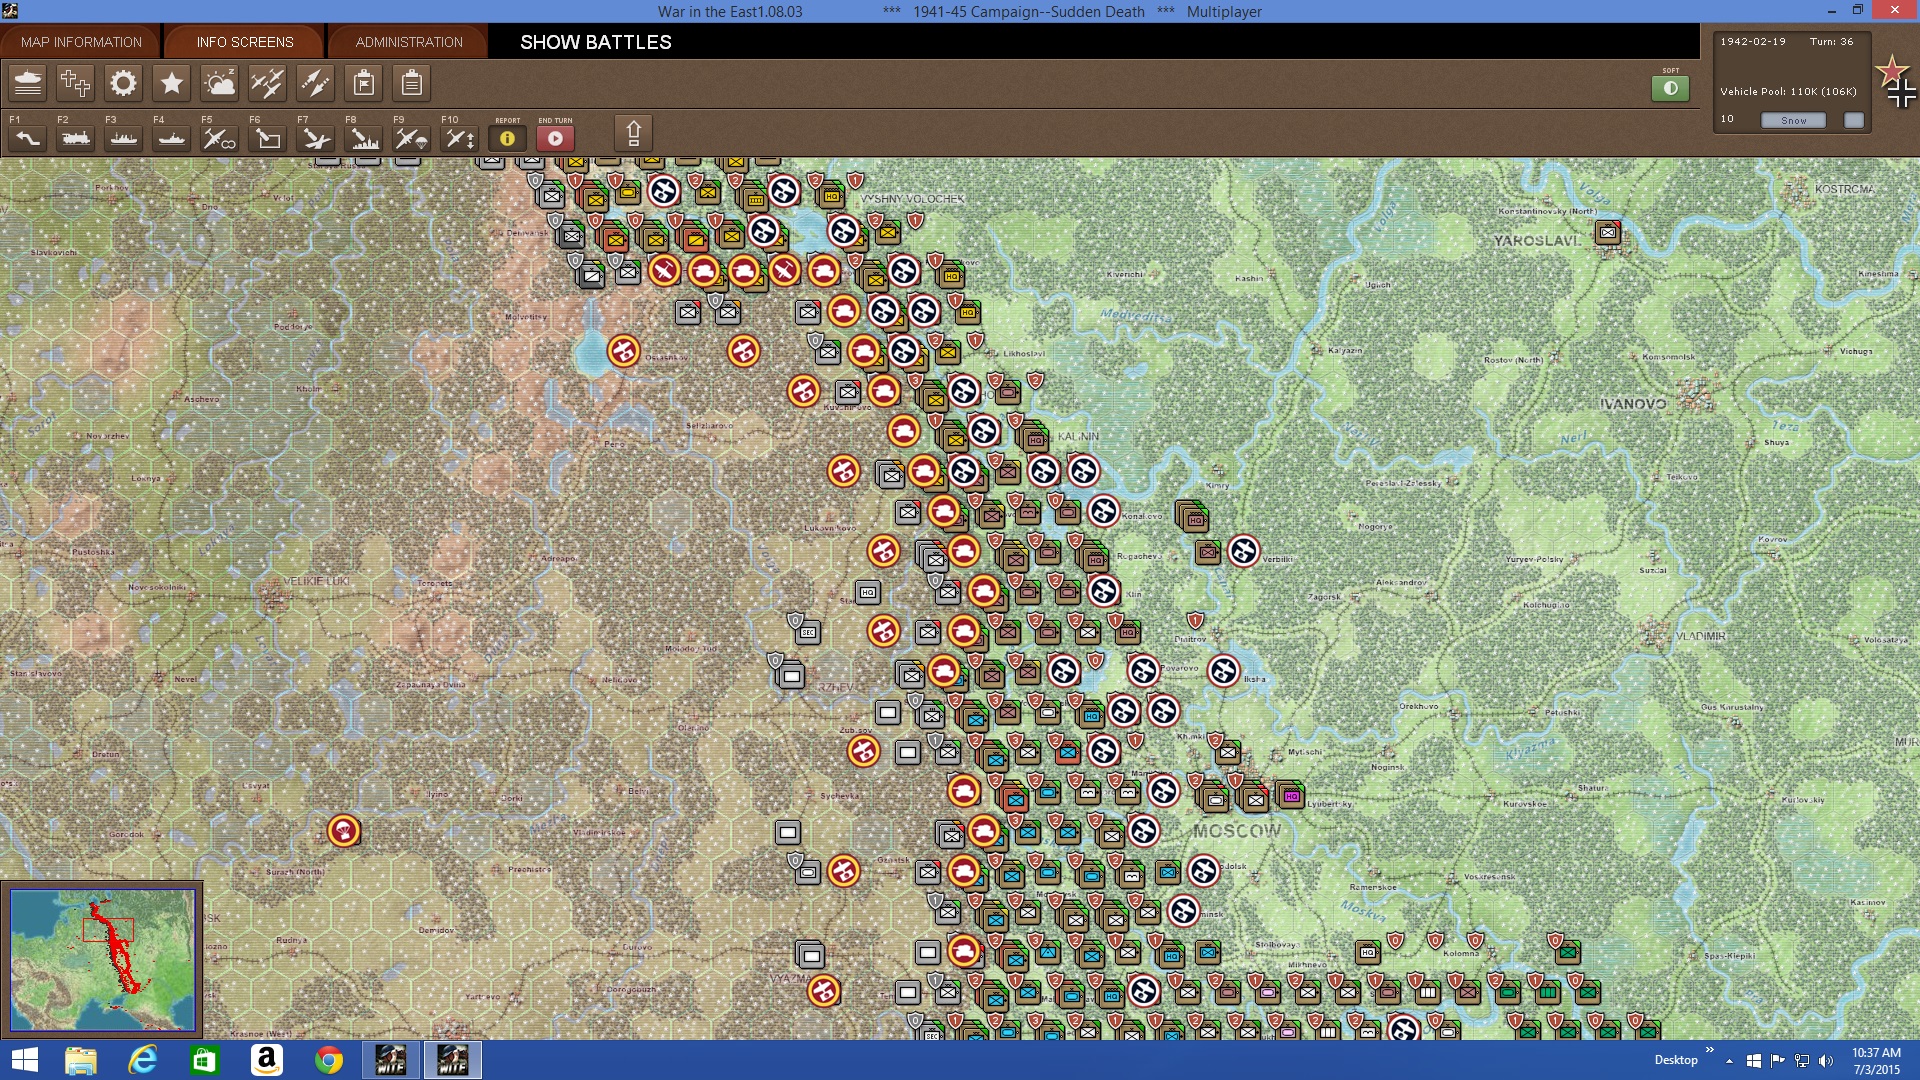Screen dimensions: 1920x1080
Task: Open the weather icon with sun and cloud
Action: (219, 83)
